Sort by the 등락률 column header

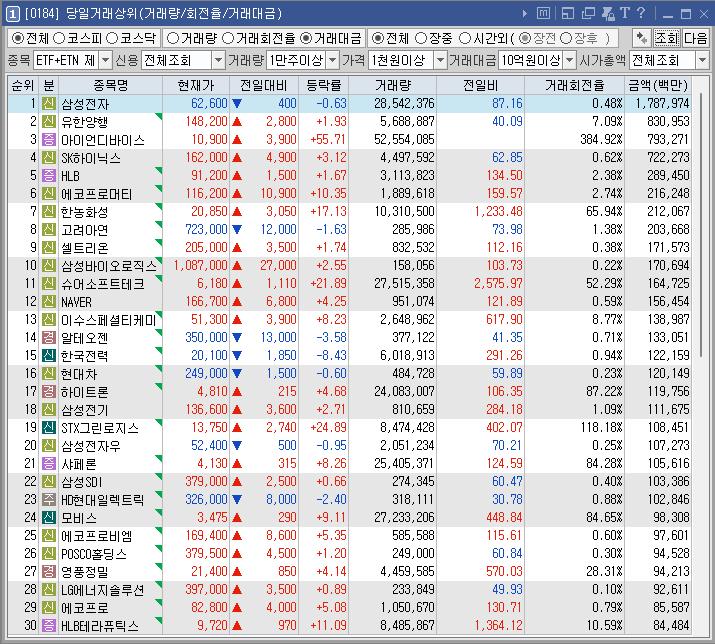click(x=324, y=85)
